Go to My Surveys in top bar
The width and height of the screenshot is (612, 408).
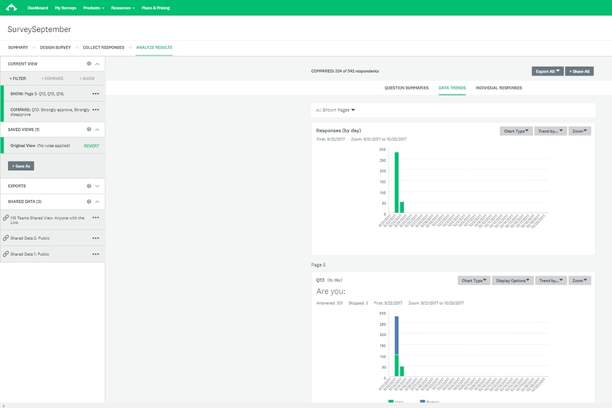(65, 8)
